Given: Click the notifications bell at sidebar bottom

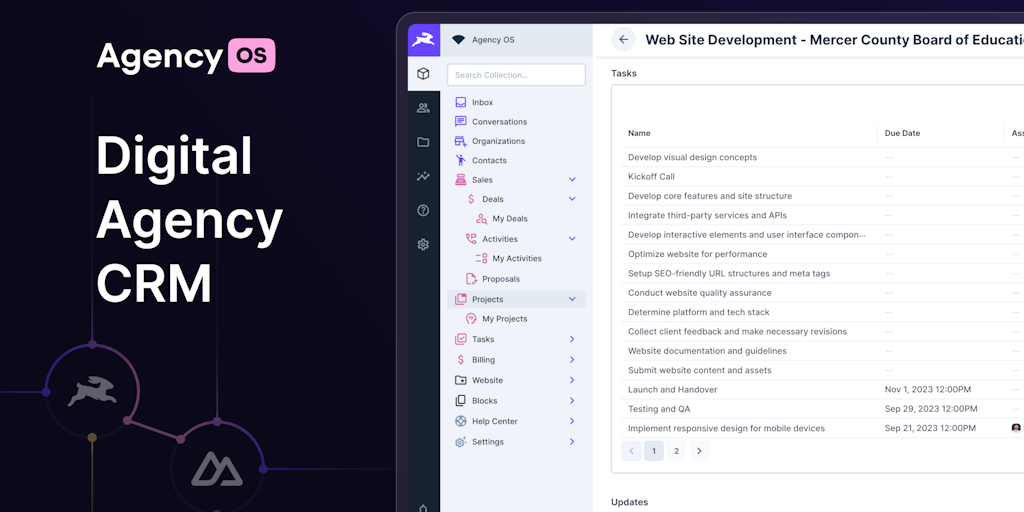Looking at the screenshot, I should [423, 507].
